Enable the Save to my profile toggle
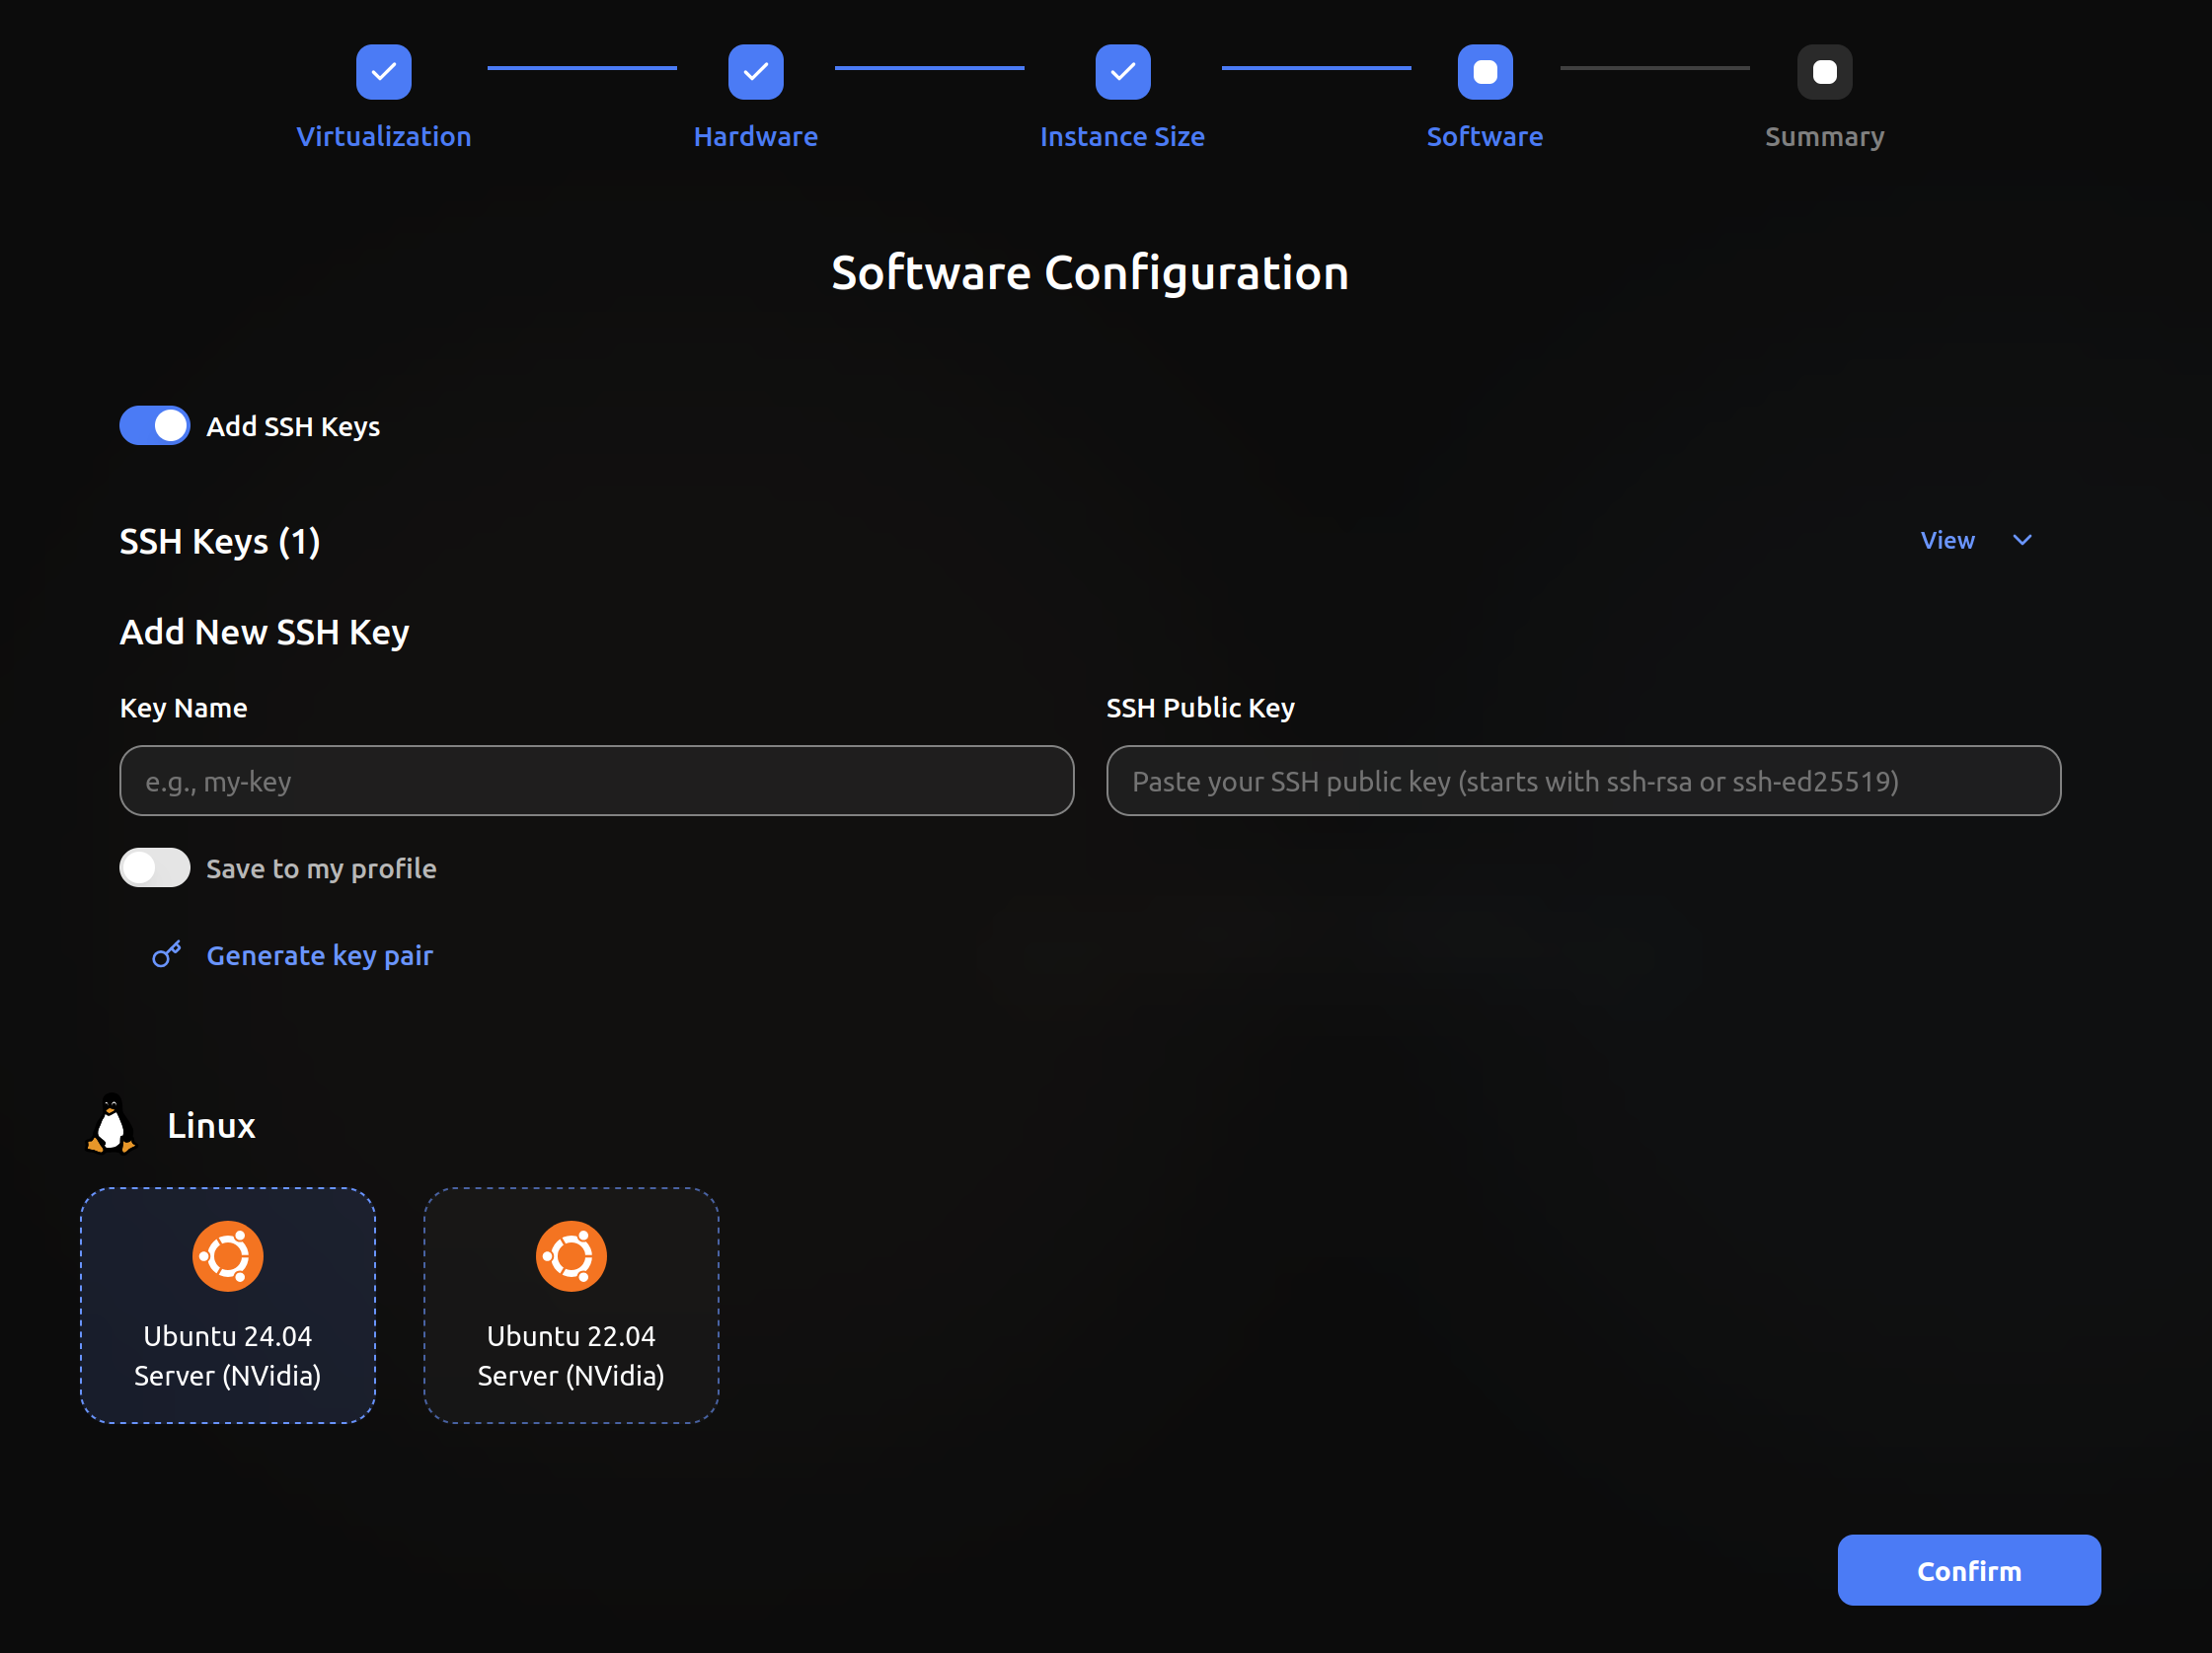 click(x=154, y=867)
